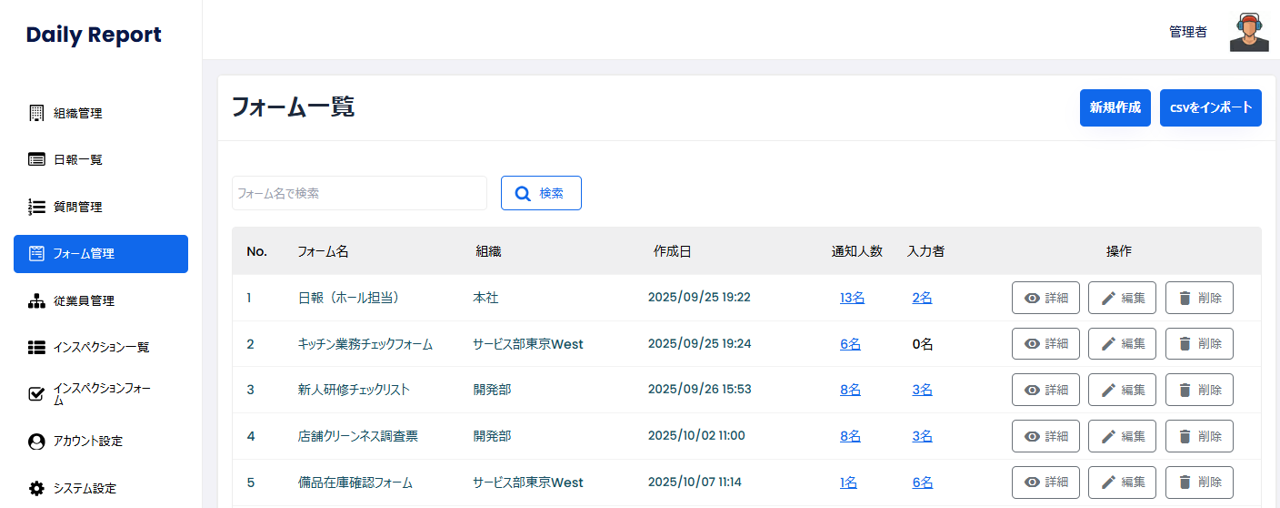Click the 検索 button with magnifier

541,193
